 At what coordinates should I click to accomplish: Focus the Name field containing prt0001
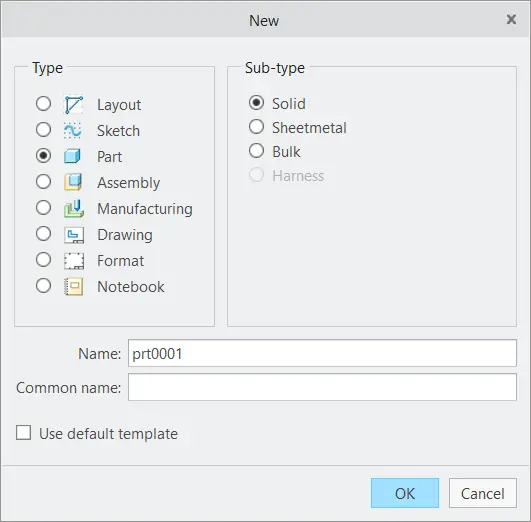322,353
